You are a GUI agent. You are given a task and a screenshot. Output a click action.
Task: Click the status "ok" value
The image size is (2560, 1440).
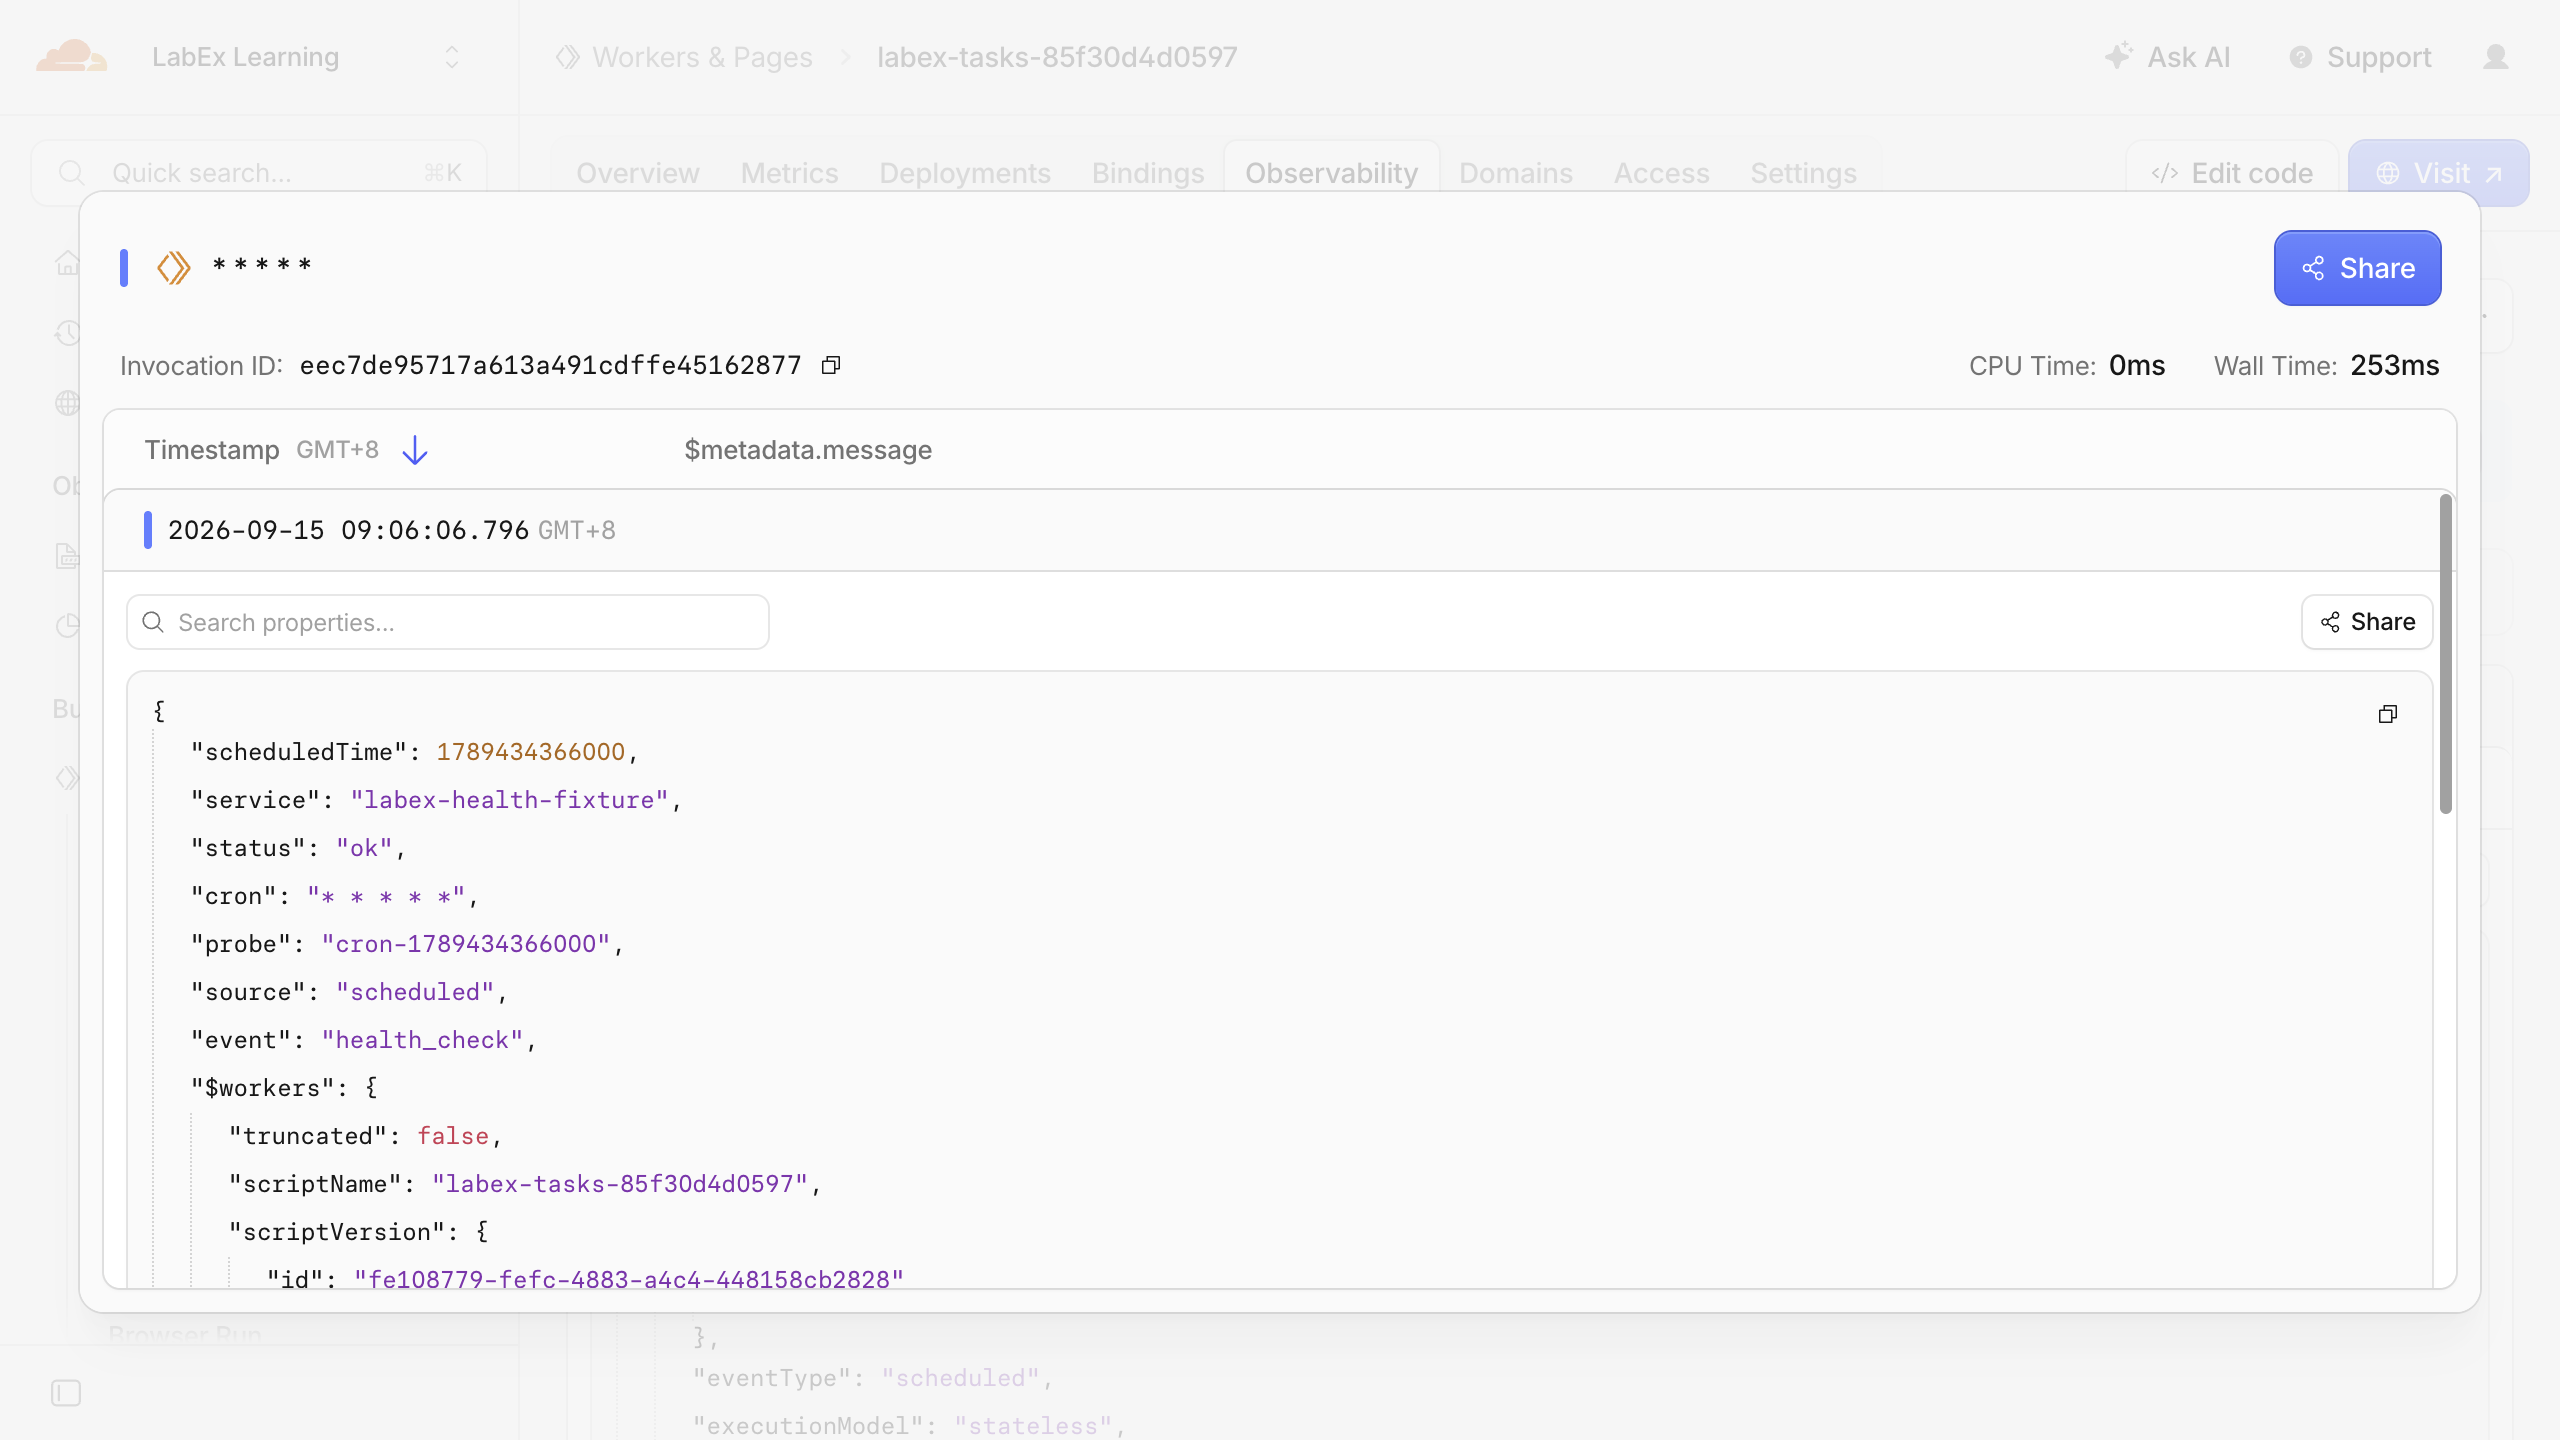click(x=364, y=848)
